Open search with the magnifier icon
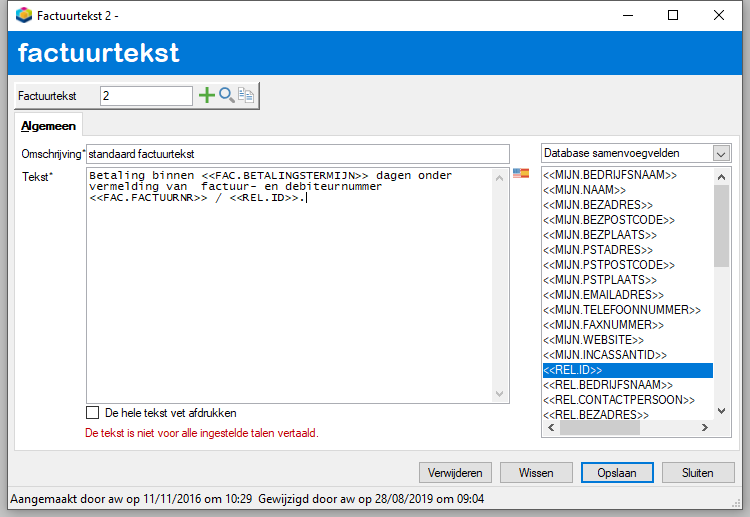 [227, 95]
